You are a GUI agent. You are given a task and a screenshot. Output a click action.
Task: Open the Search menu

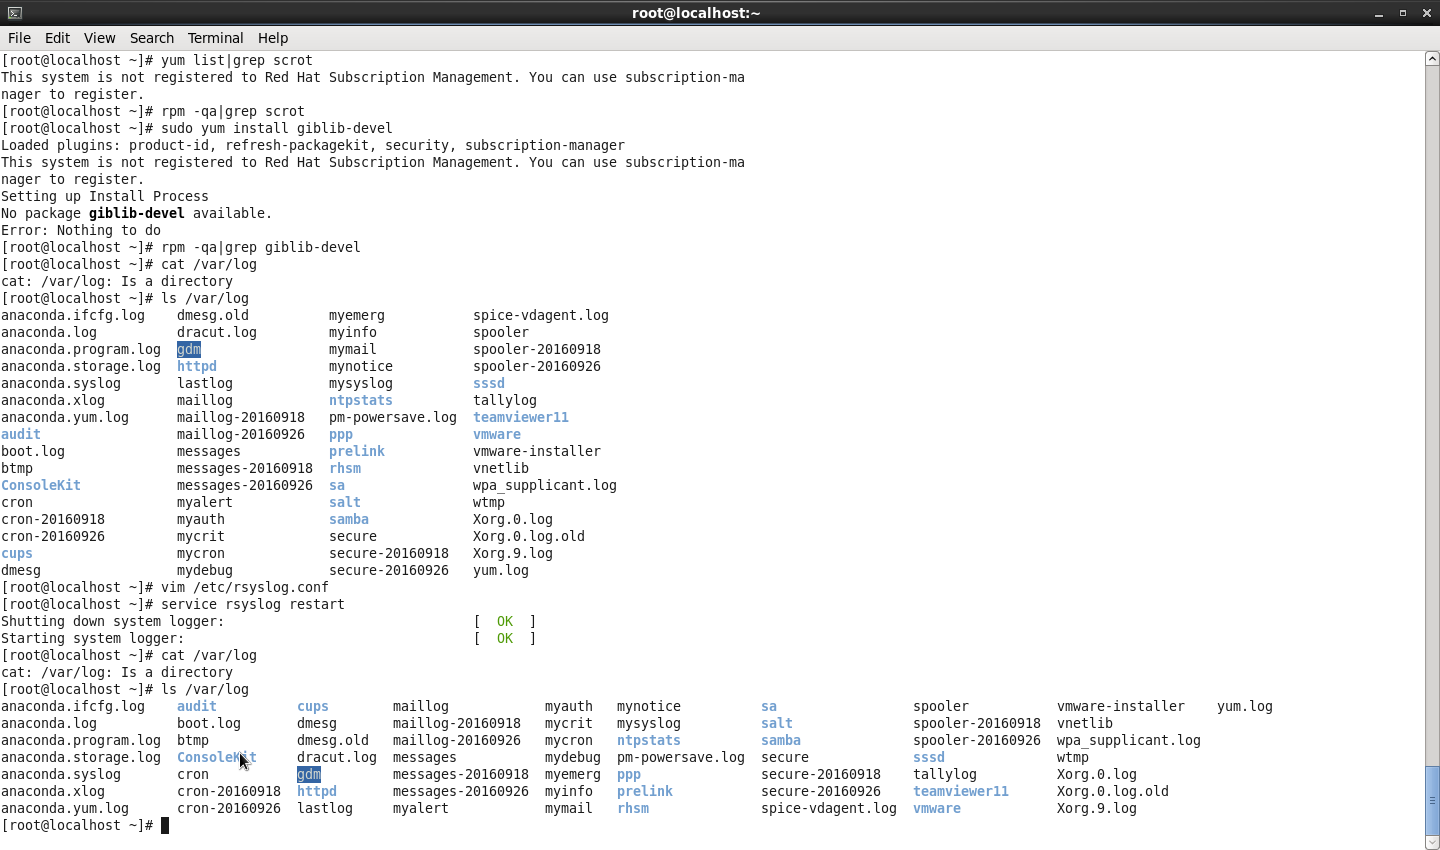(x=152, y=38)
